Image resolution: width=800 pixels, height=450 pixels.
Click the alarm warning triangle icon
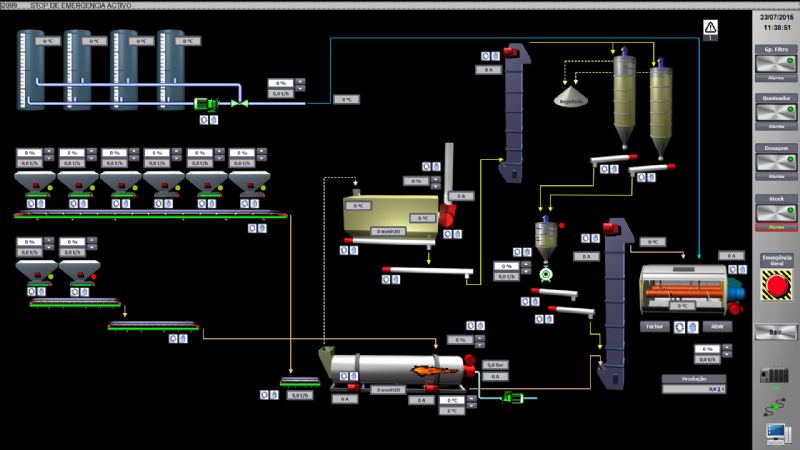710,27
